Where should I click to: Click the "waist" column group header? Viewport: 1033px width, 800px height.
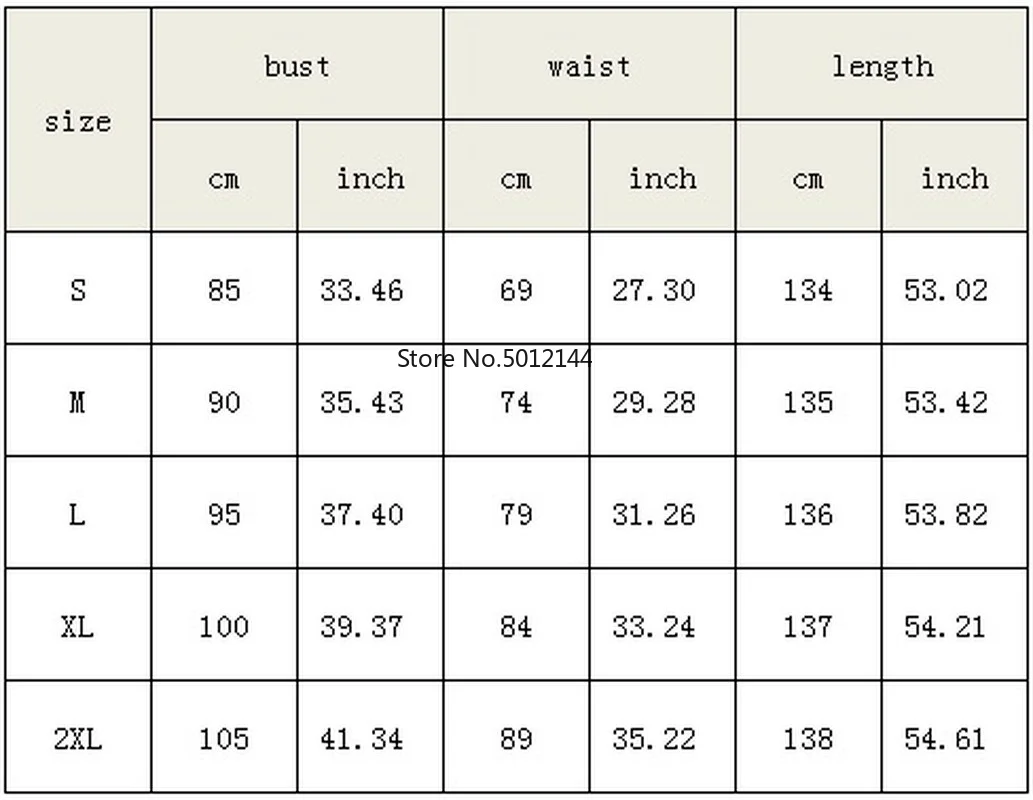pyautogui.click(x=589, y=66)
